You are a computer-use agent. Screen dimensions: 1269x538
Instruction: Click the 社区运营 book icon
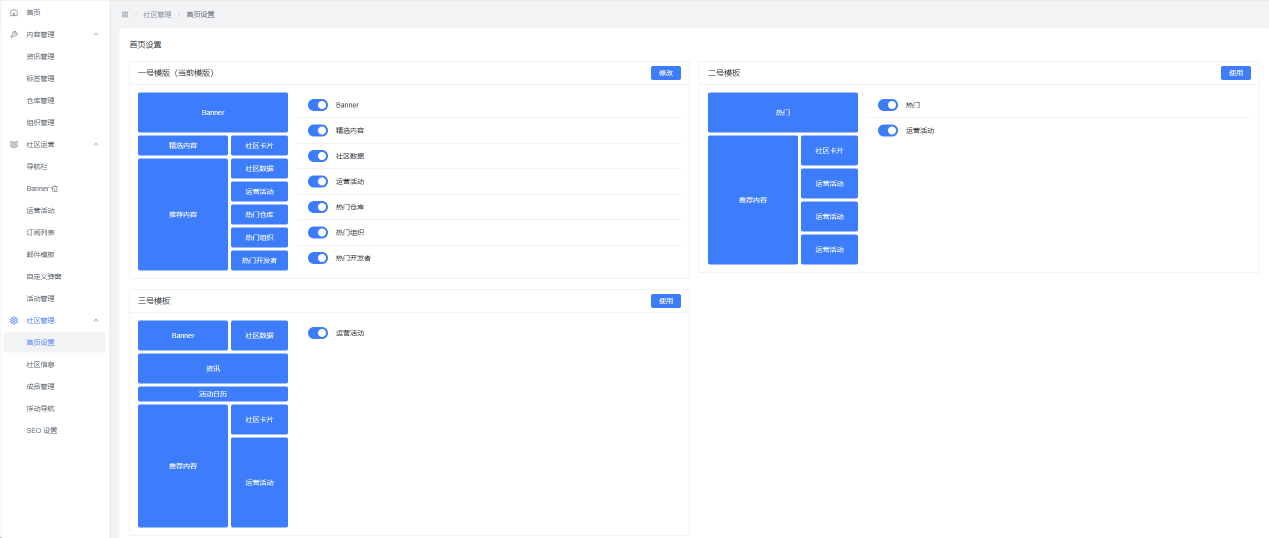tap(13, 144)
